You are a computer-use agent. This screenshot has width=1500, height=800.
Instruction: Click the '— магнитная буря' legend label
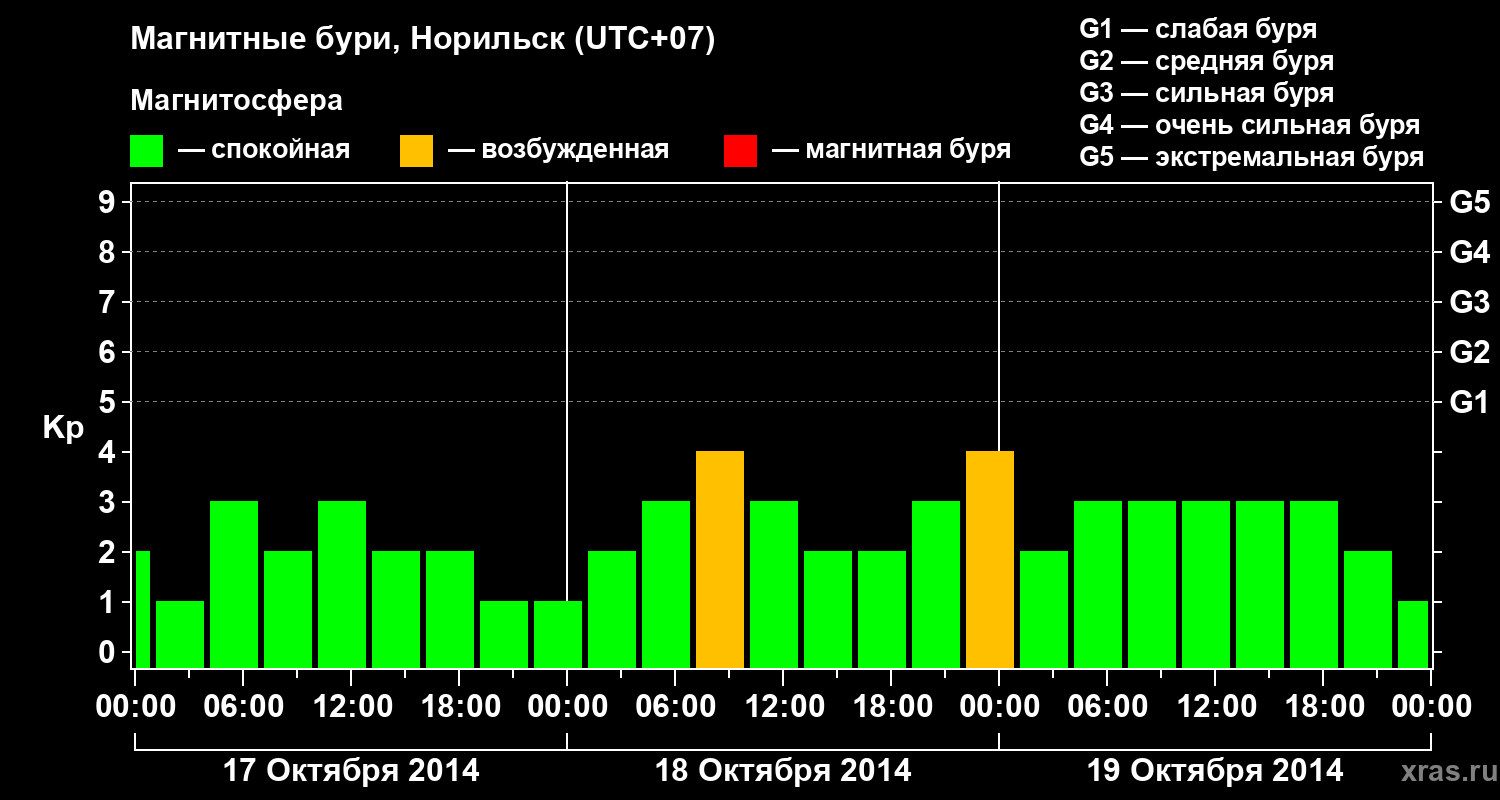tap(892, 151)
